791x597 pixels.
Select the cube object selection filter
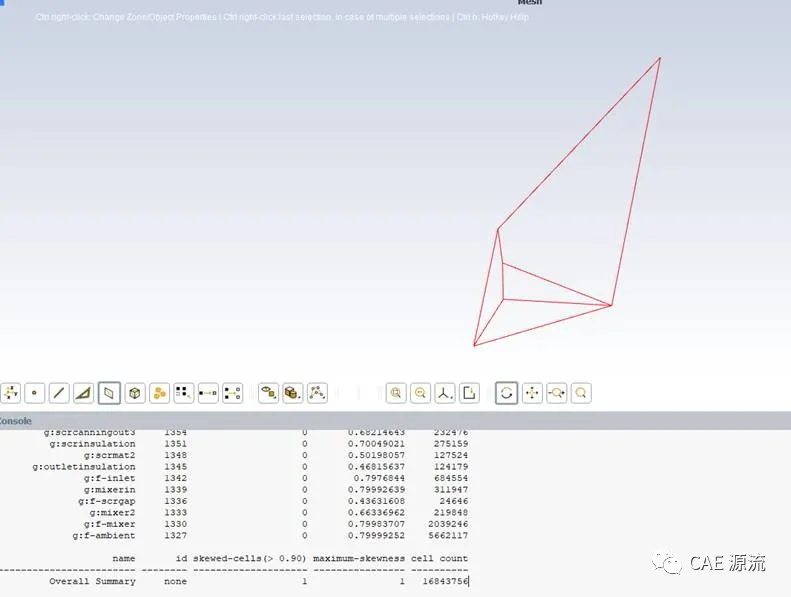[x=135, y=393]
